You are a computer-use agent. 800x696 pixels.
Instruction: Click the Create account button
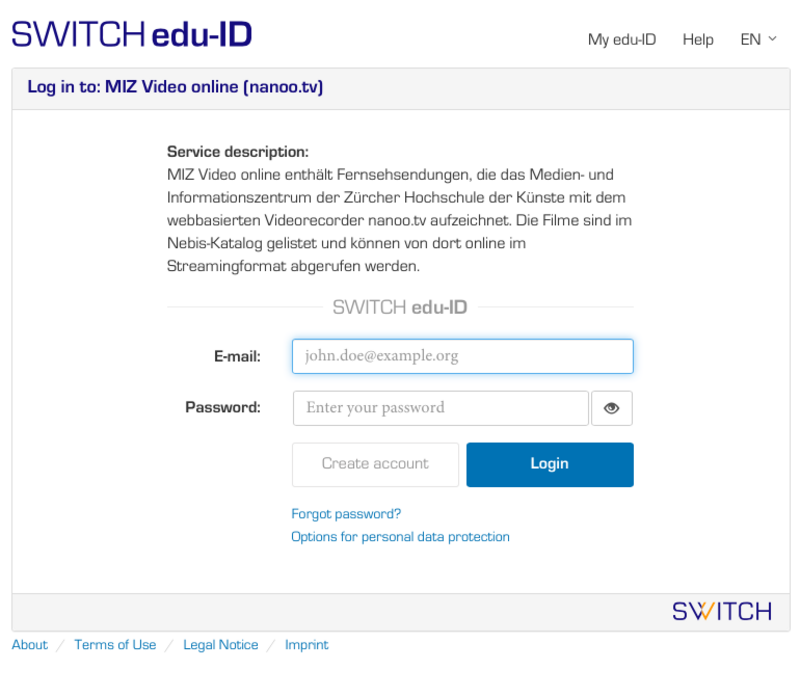(376, 464)
